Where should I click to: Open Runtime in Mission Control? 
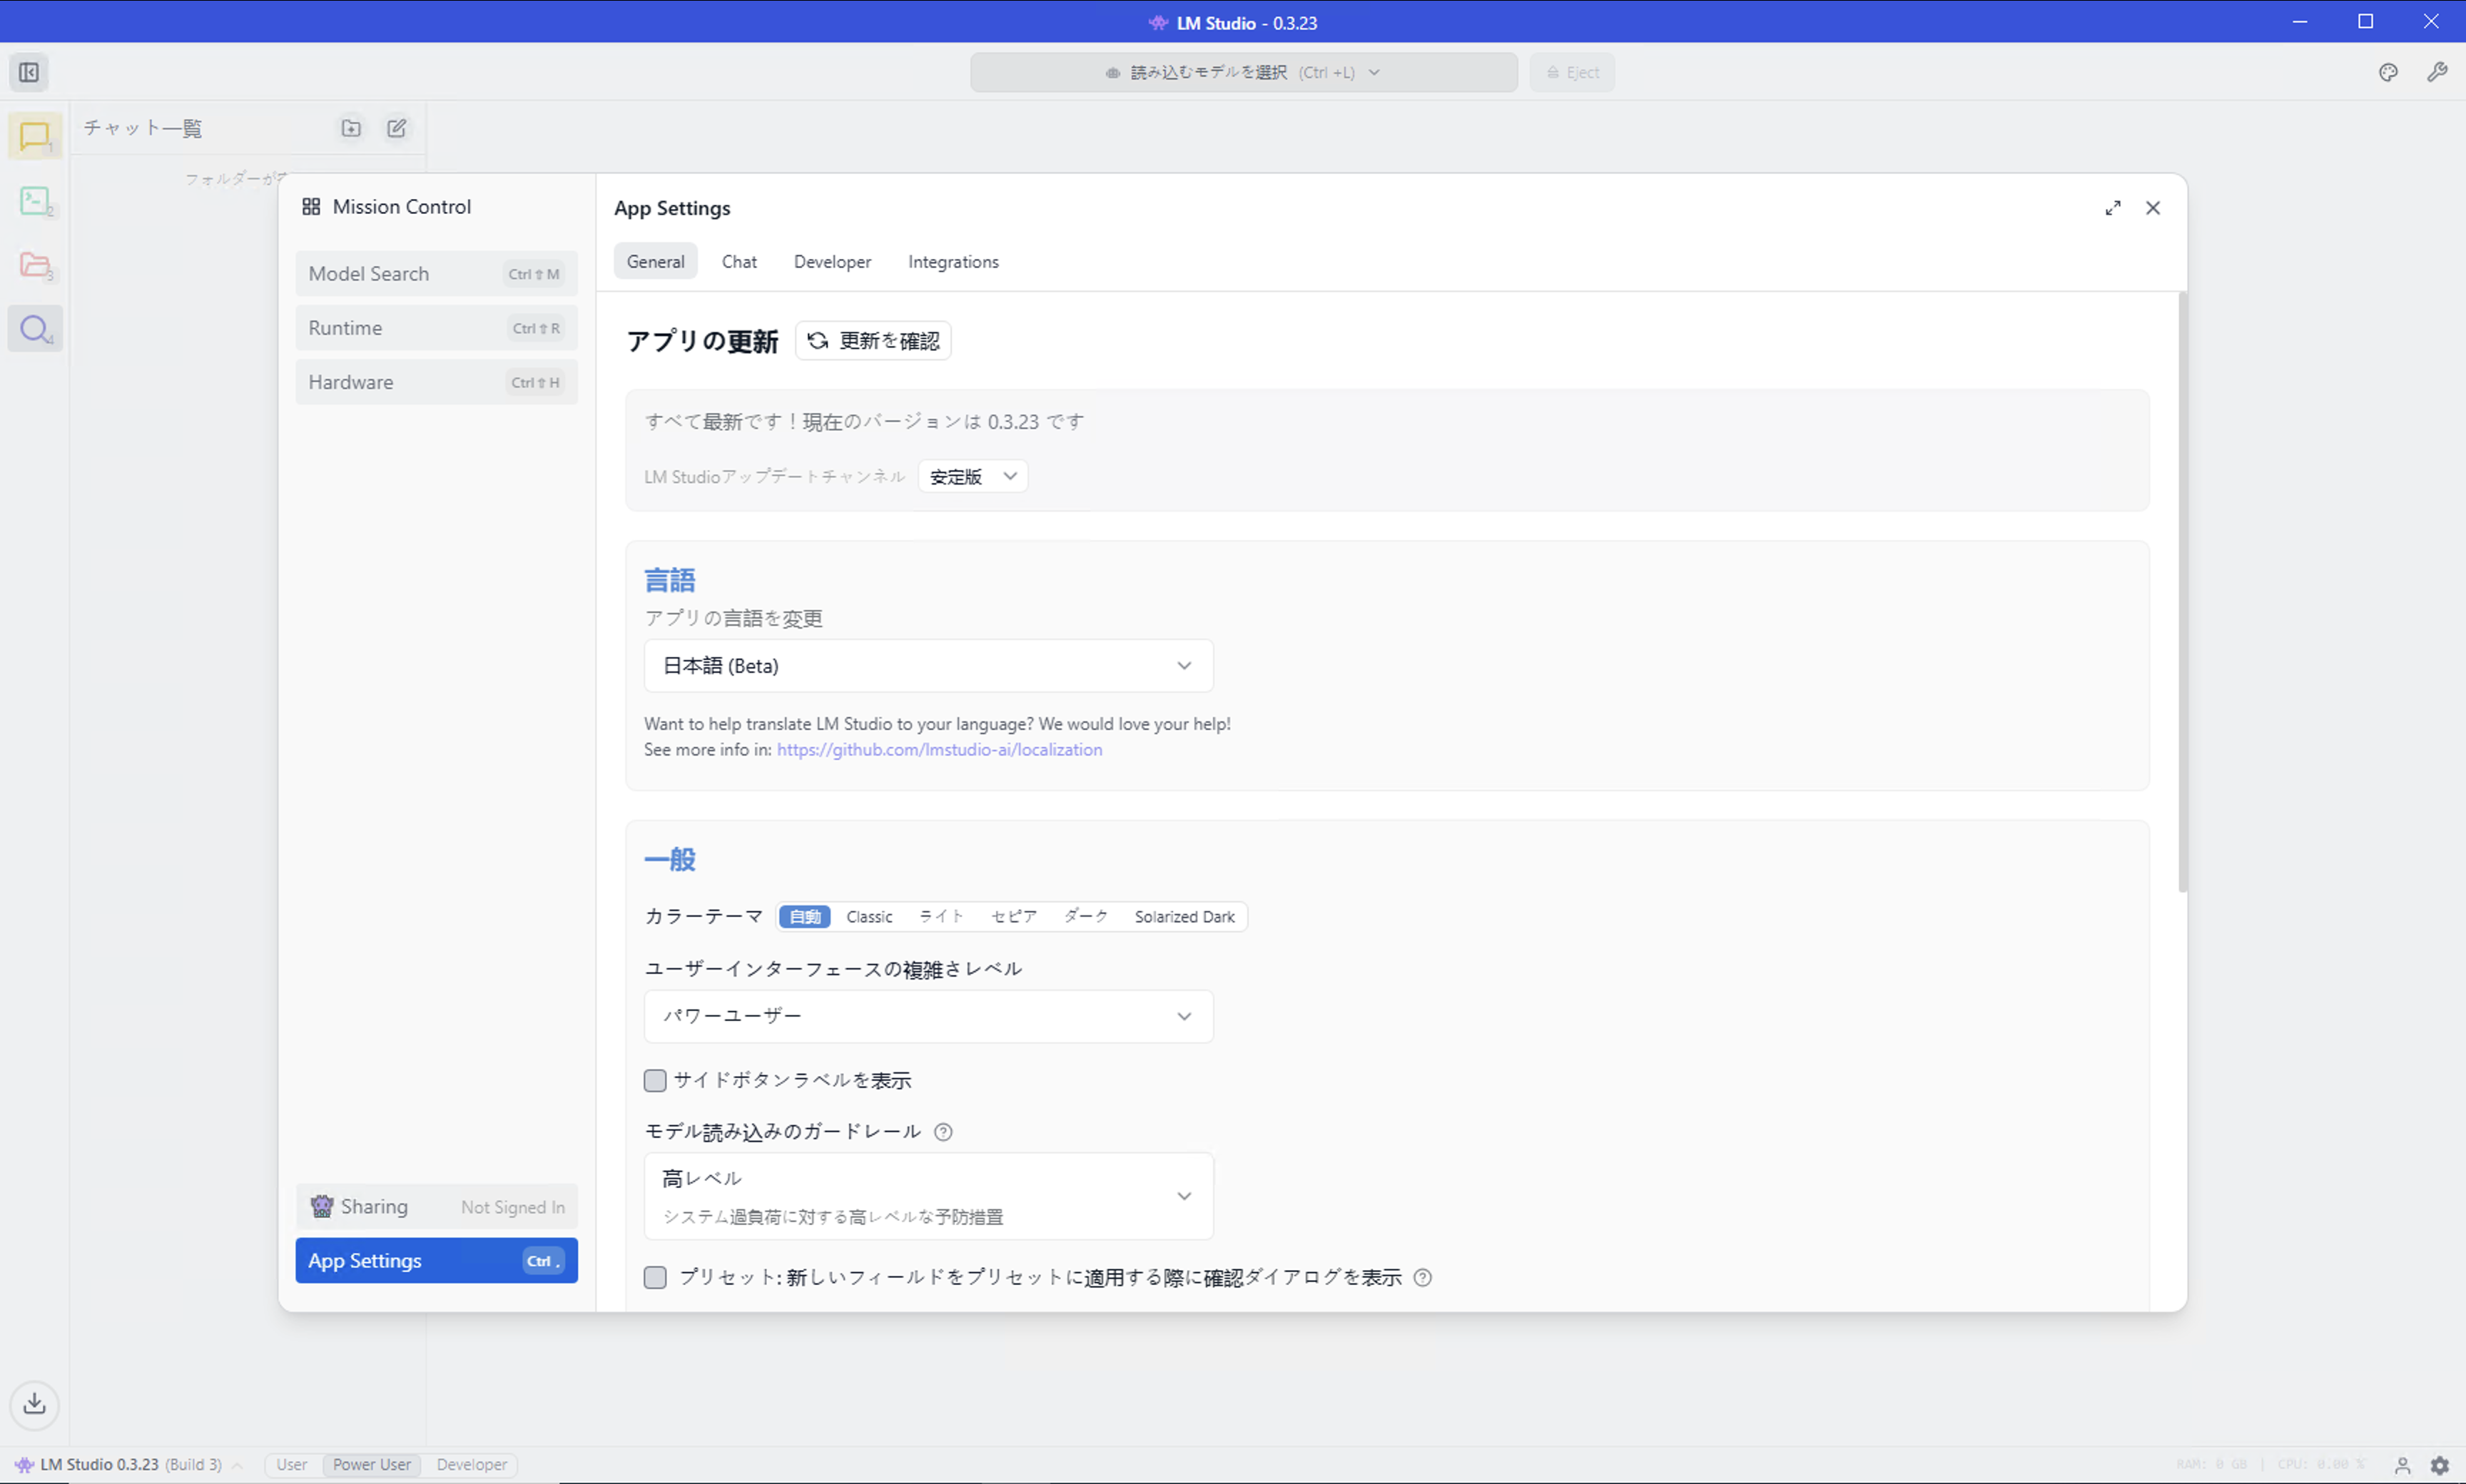point(436,328)
